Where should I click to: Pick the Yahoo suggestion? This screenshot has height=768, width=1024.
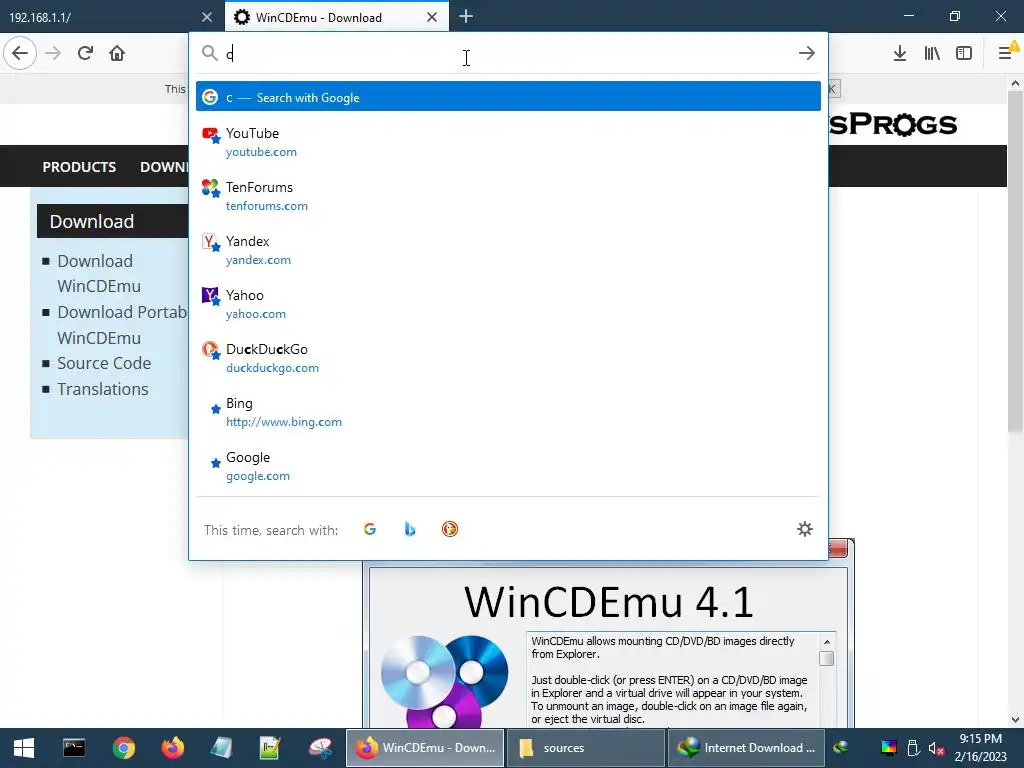[508, 304]
